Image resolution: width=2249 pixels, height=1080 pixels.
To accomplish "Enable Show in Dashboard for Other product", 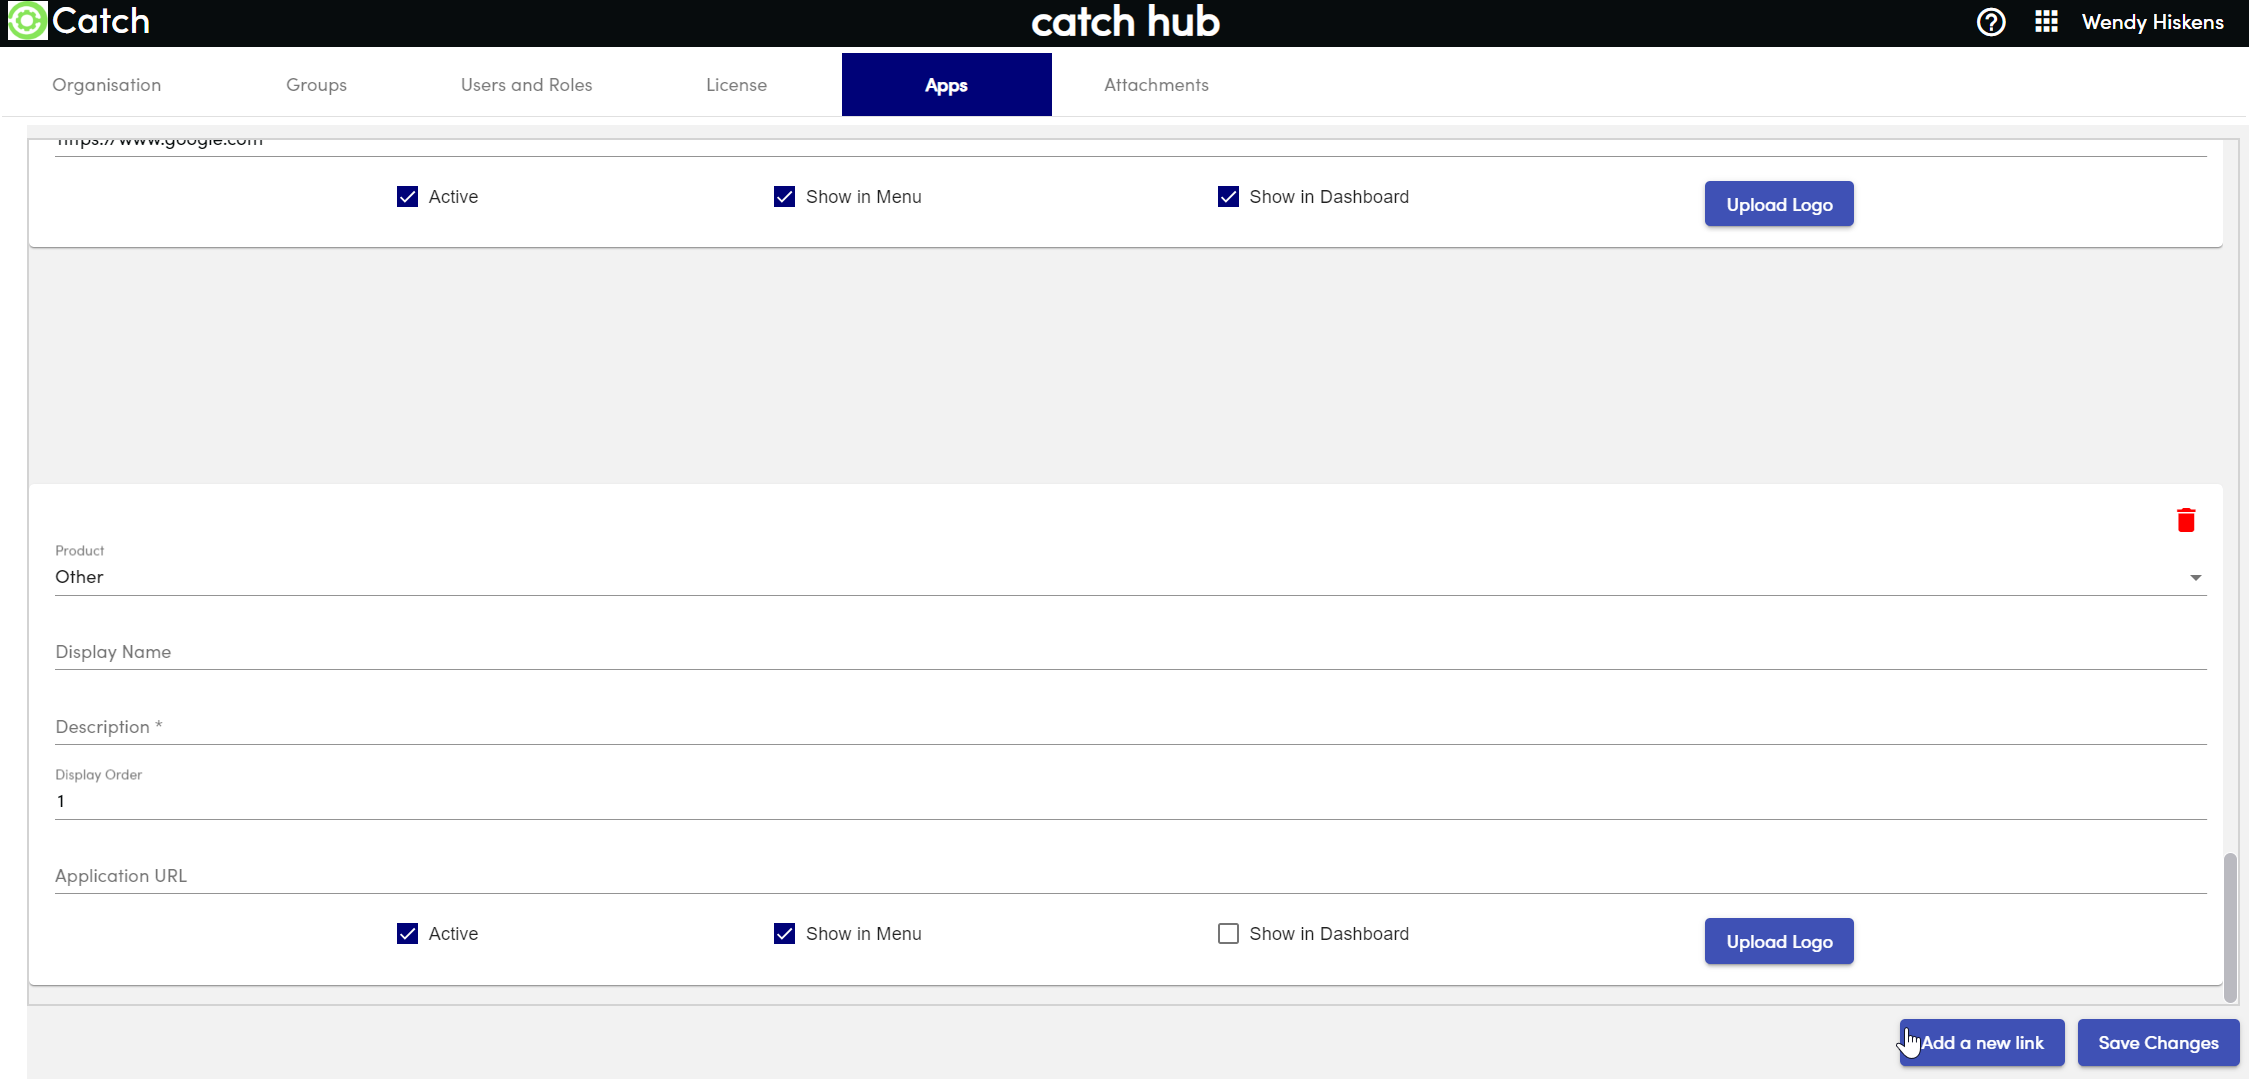I will tap(1228, 934).
